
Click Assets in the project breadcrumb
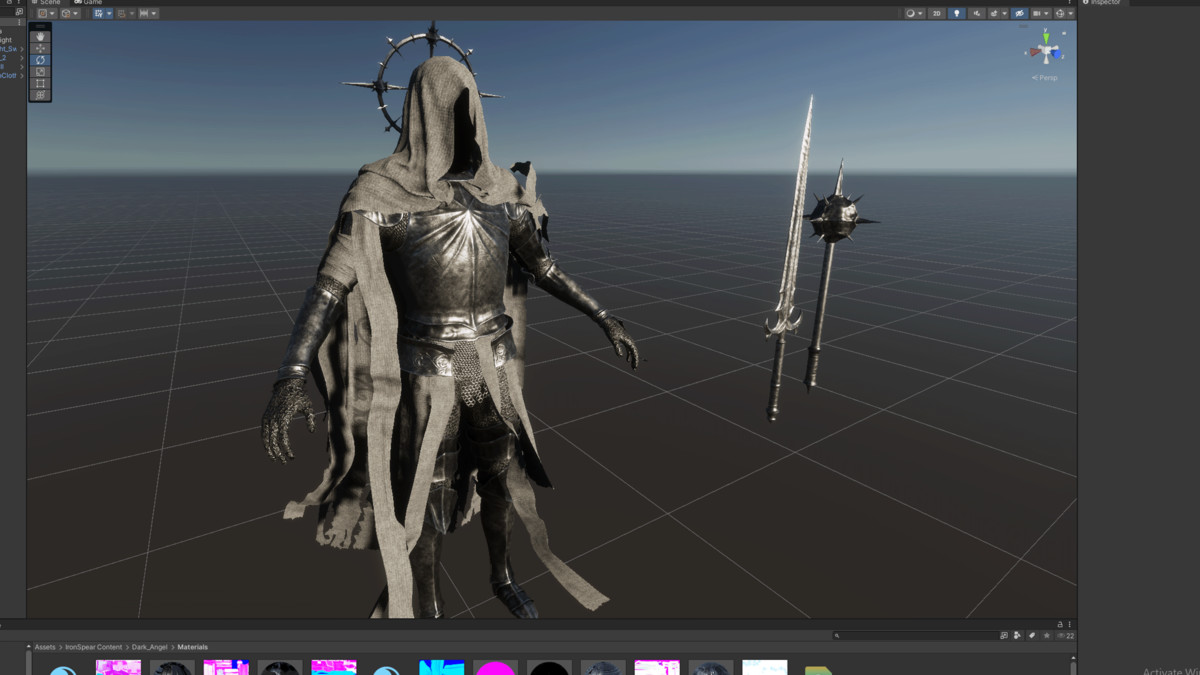(45, 647)
